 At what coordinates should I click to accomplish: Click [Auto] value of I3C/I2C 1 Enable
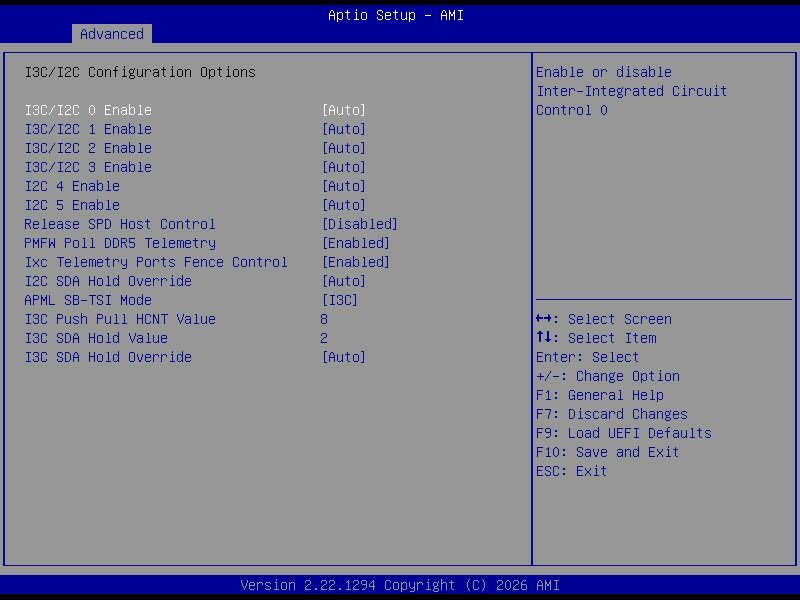point(344,129)
